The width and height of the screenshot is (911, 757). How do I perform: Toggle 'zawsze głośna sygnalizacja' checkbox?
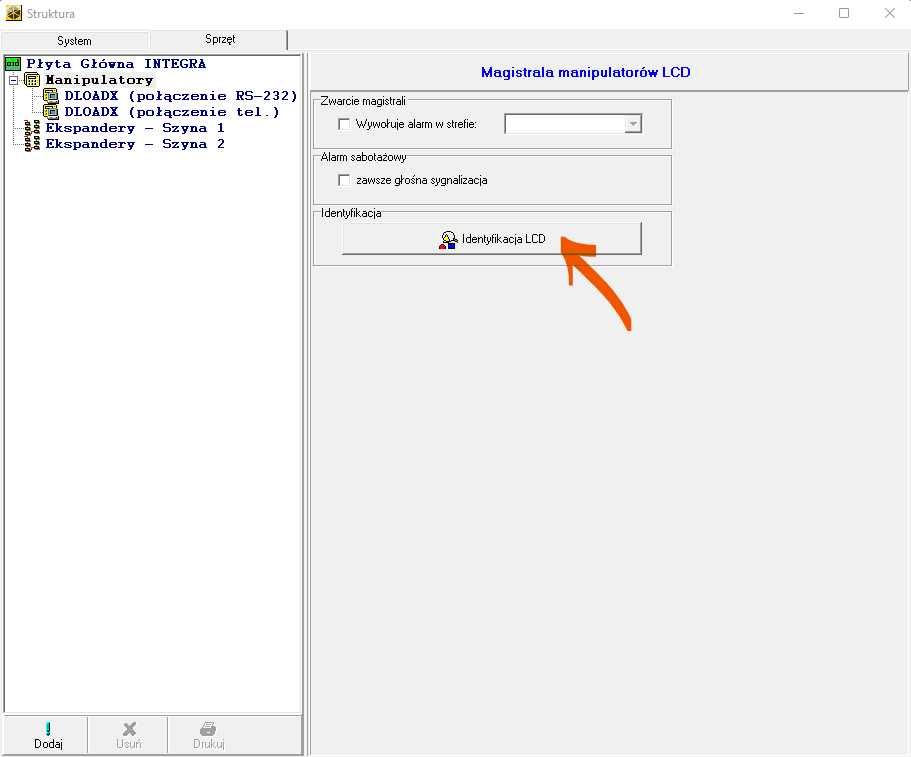tap(345, 180)
